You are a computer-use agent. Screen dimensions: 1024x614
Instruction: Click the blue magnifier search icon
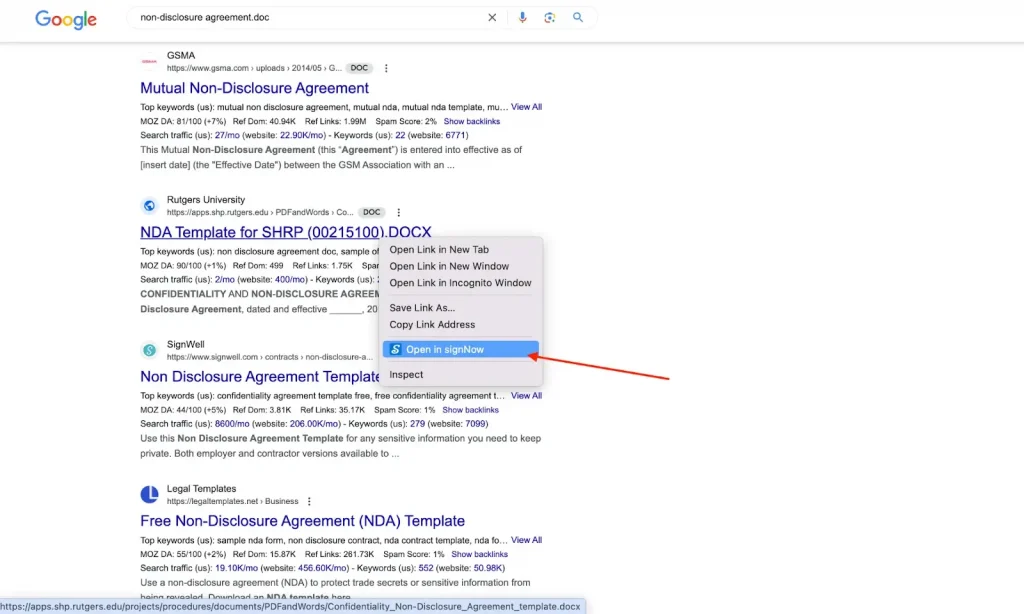(578, 18)
